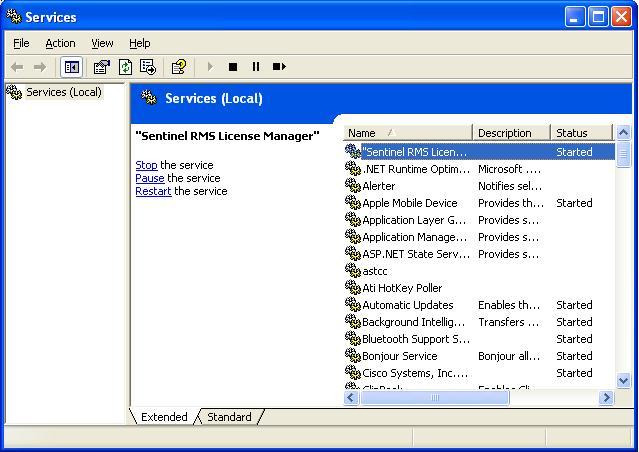
Task: Switch to the Standard tab
Action: click(229, 417)
